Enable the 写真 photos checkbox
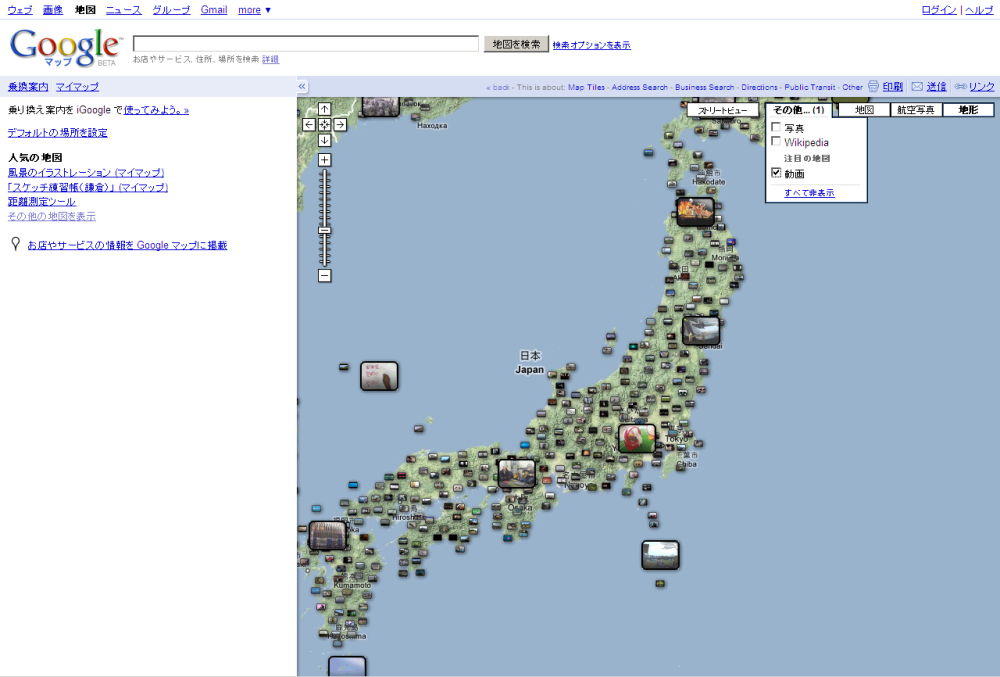 [x=776, y=127]
